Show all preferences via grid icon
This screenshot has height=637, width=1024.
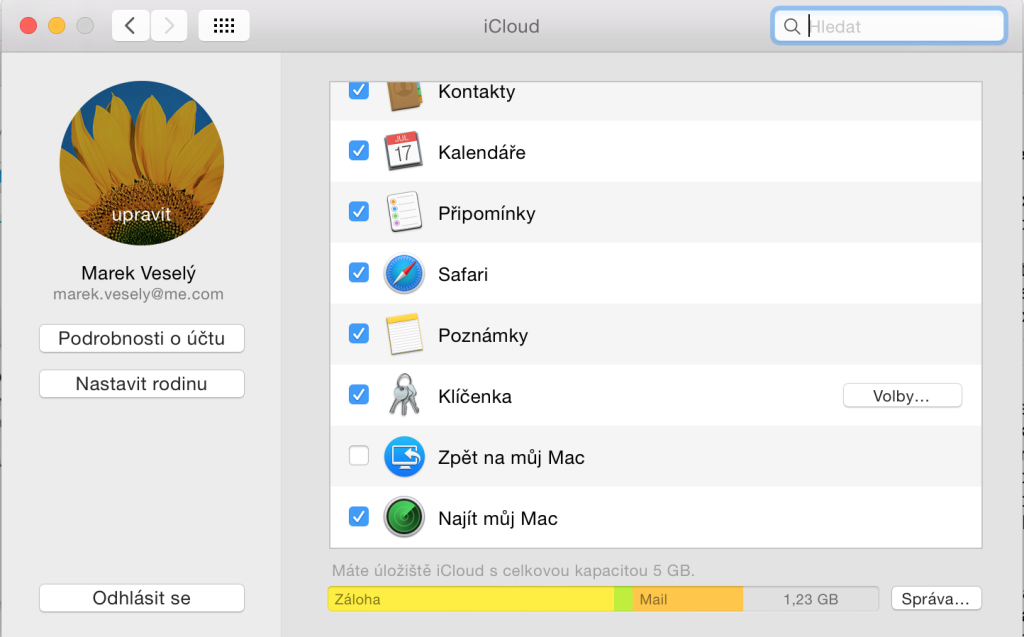point(224,26)
